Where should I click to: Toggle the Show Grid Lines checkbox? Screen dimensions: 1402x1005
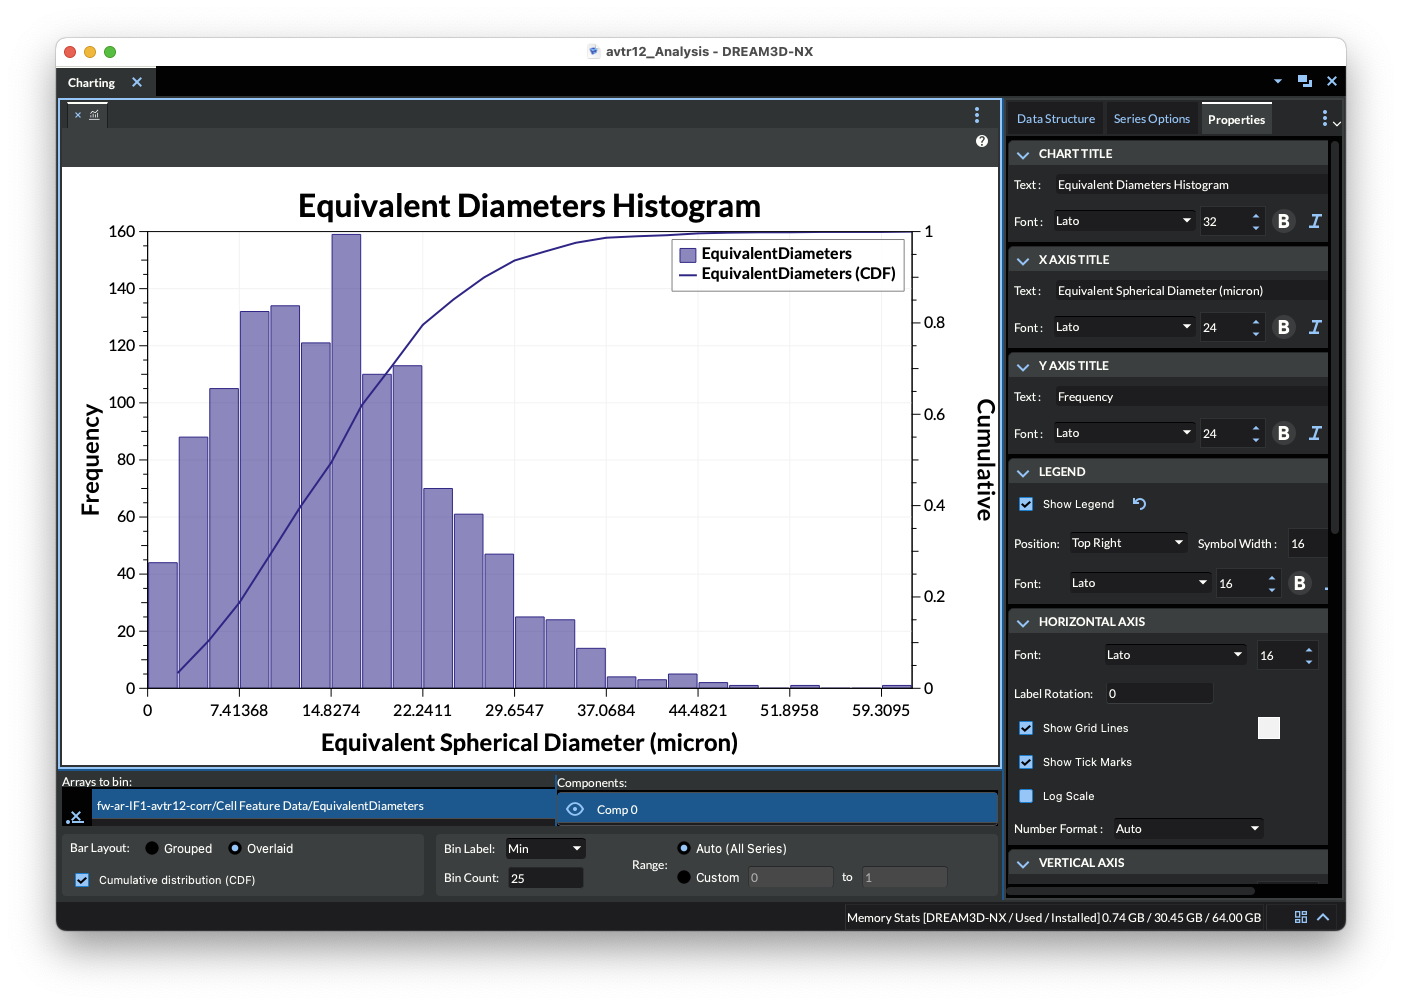(1026, 728)
